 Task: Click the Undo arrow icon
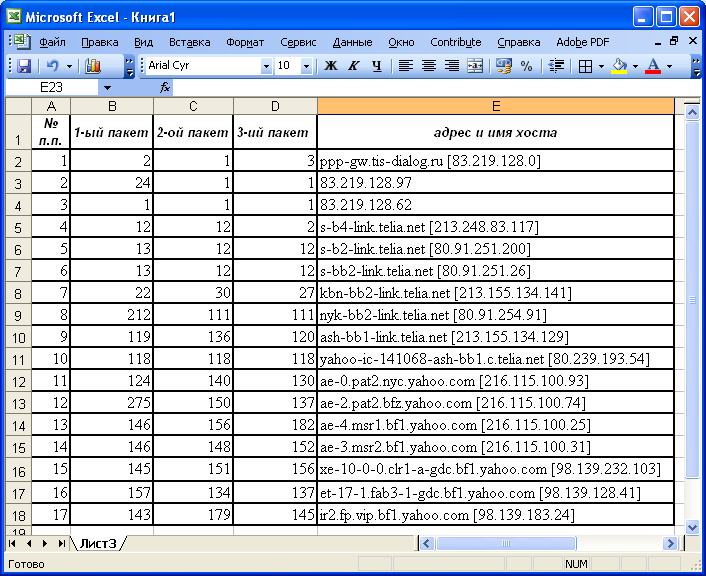tap(53, 66)
